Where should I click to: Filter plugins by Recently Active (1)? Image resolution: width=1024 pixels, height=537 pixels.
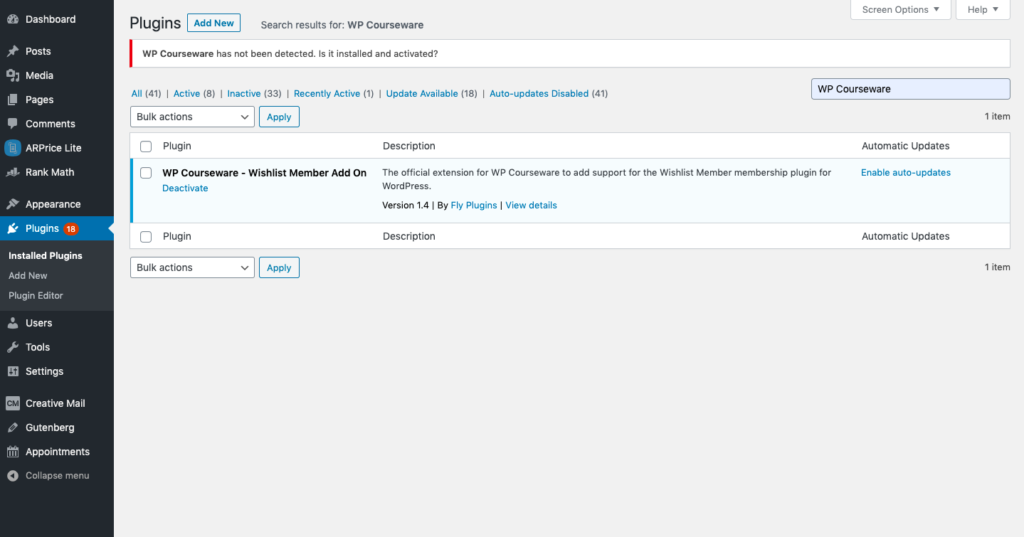(334, 93)
